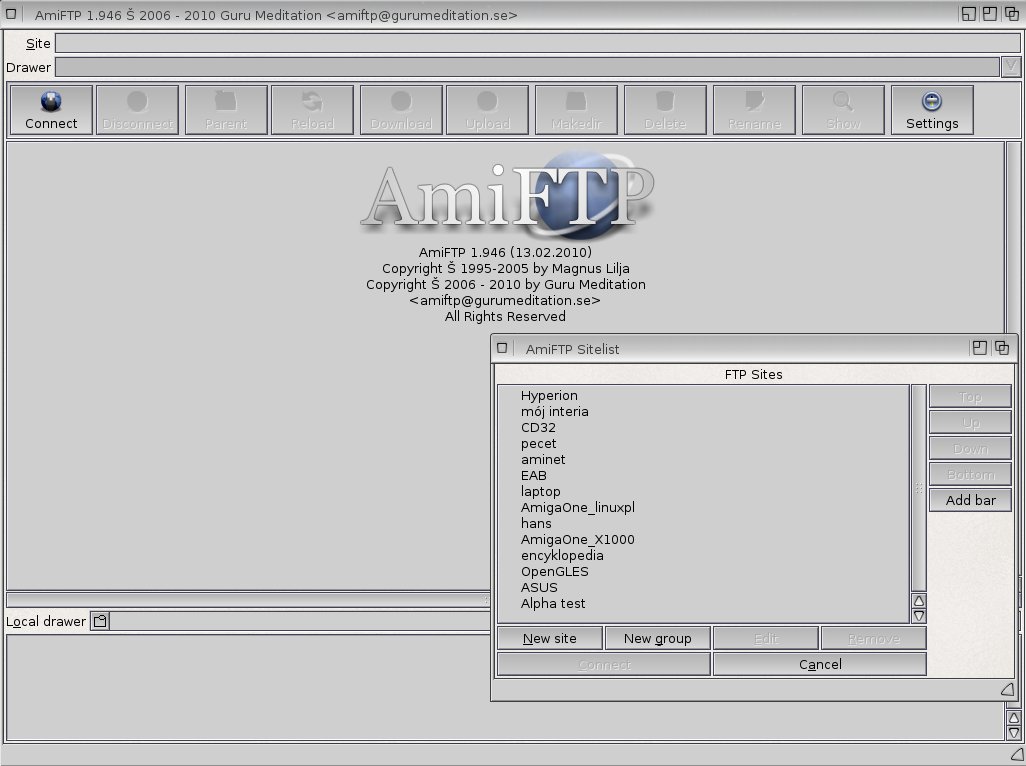Open Settings from the toolbar
Image resolution: width=1026 pixels, height=766 pixels.
(932, 110)
